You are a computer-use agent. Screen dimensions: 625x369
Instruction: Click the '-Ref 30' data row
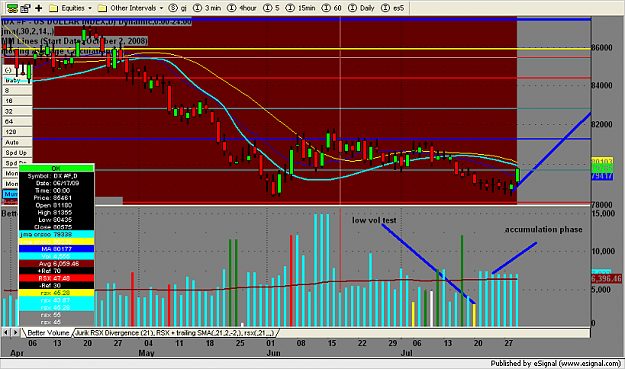pyautogui.click(x=56, y=285)
